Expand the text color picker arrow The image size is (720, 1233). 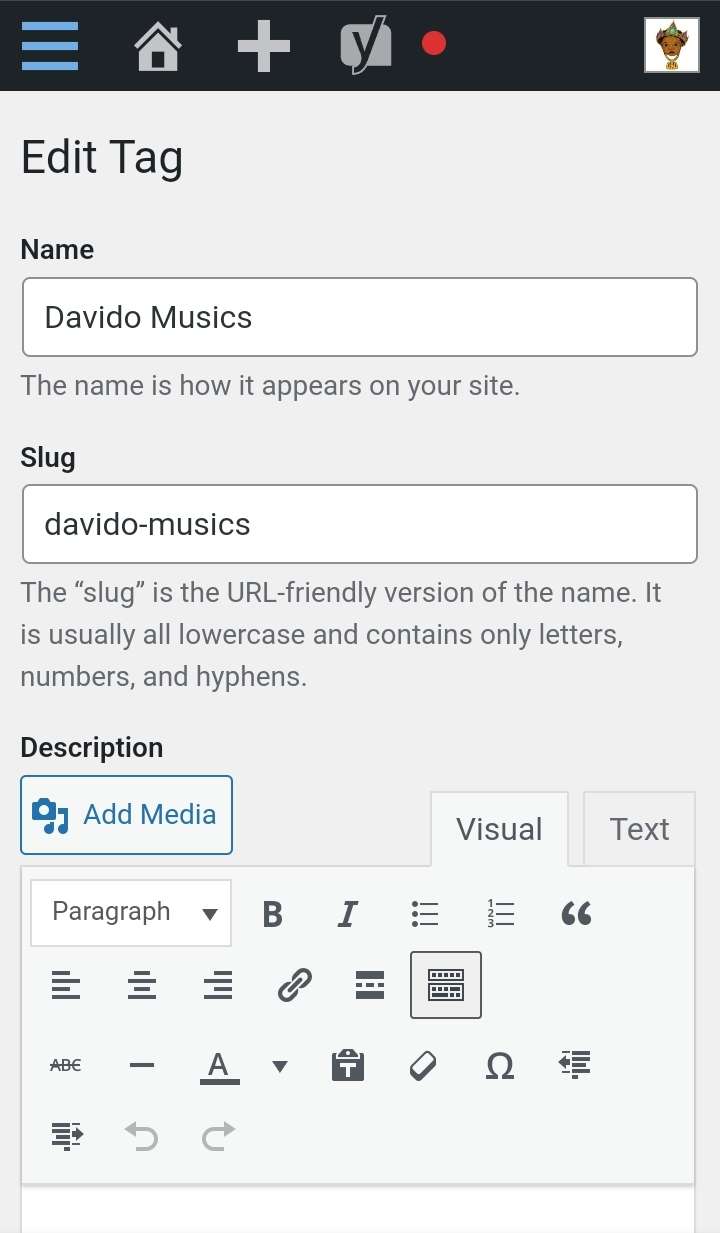point(280,1066)
